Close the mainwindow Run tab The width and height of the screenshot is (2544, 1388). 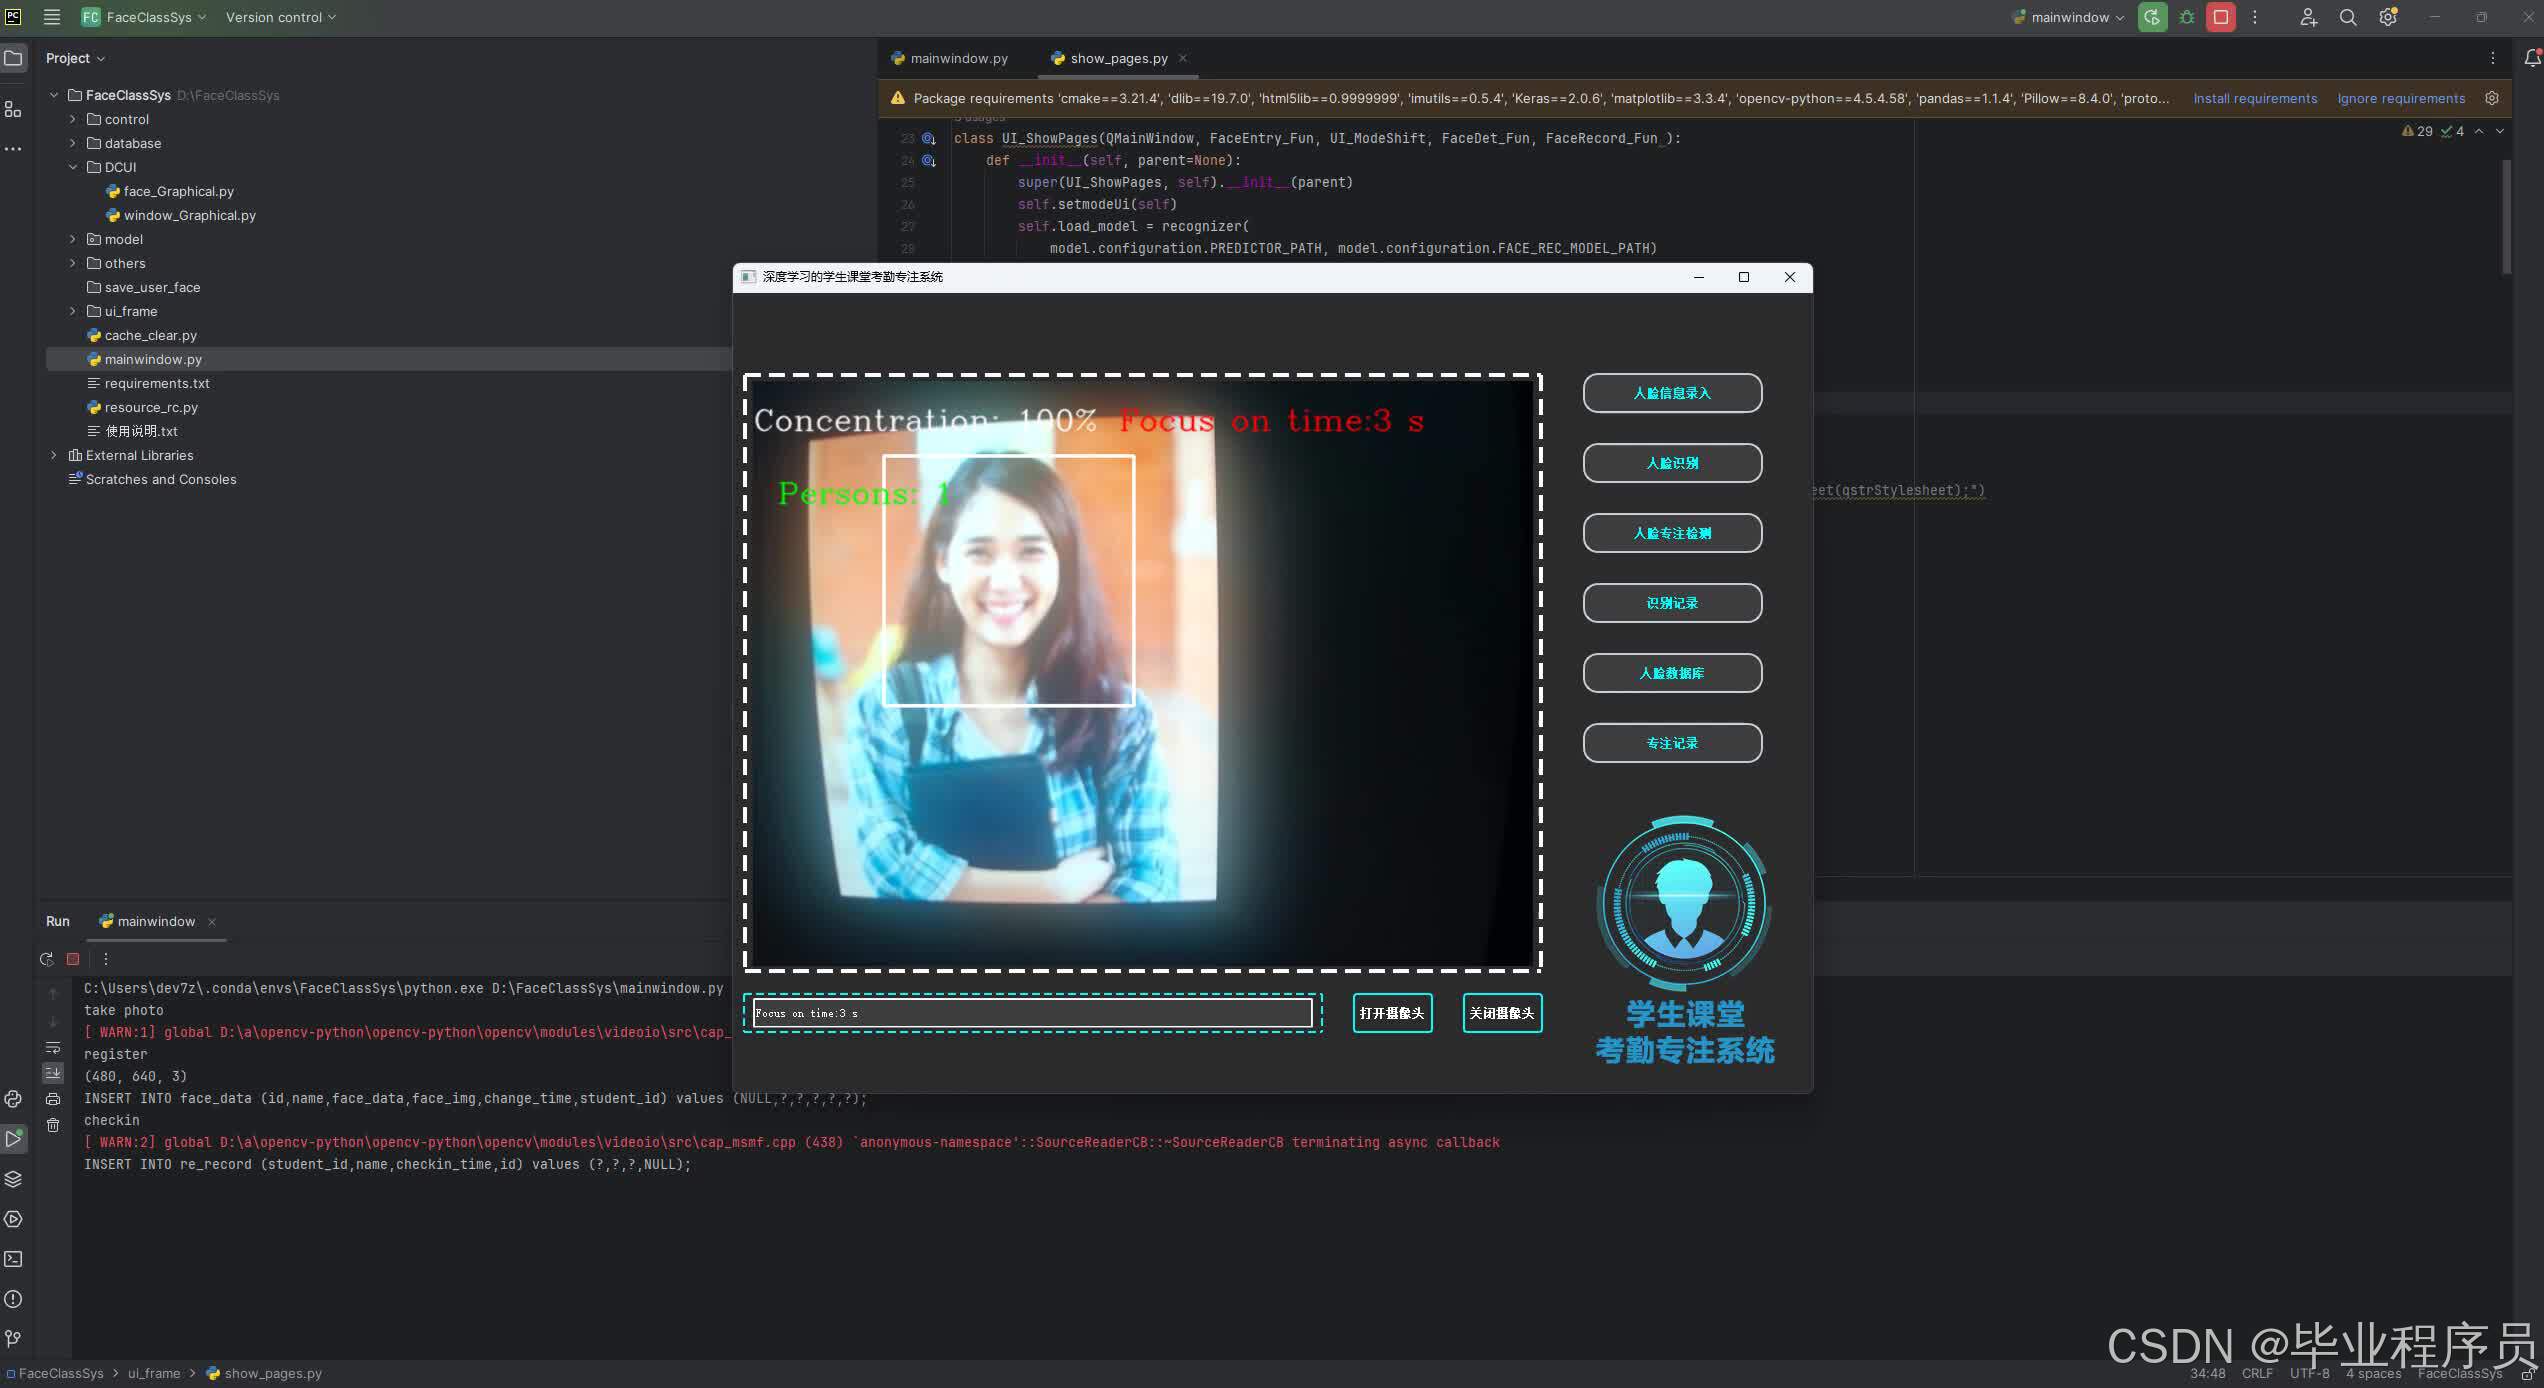212,922
